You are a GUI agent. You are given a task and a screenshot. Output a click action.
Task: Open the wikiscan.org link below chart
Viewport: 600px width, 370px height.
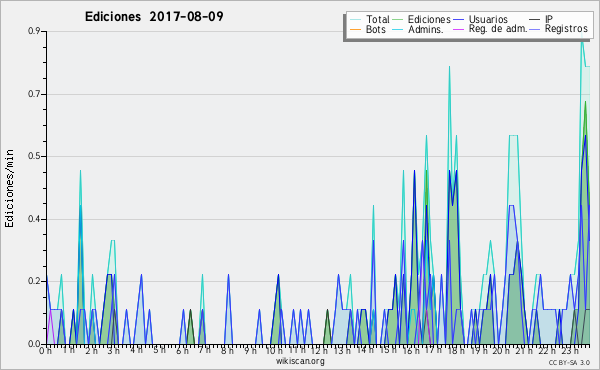300,361
